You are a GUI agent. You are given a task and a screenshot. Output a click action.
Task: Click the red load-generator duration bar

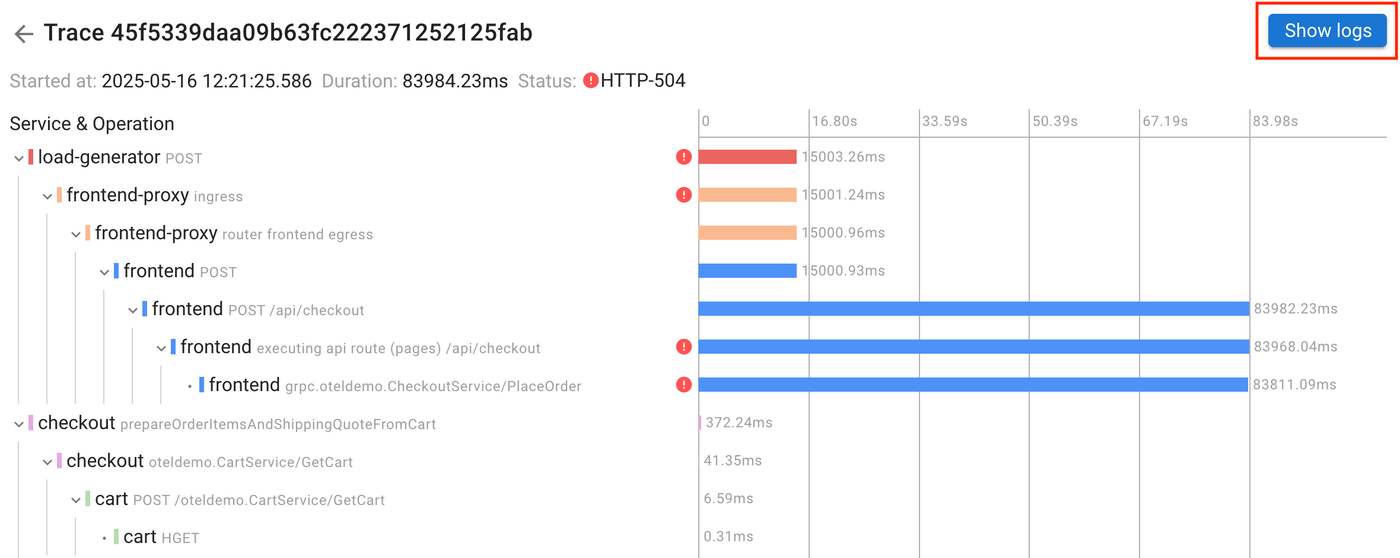[x=747, y=157]
